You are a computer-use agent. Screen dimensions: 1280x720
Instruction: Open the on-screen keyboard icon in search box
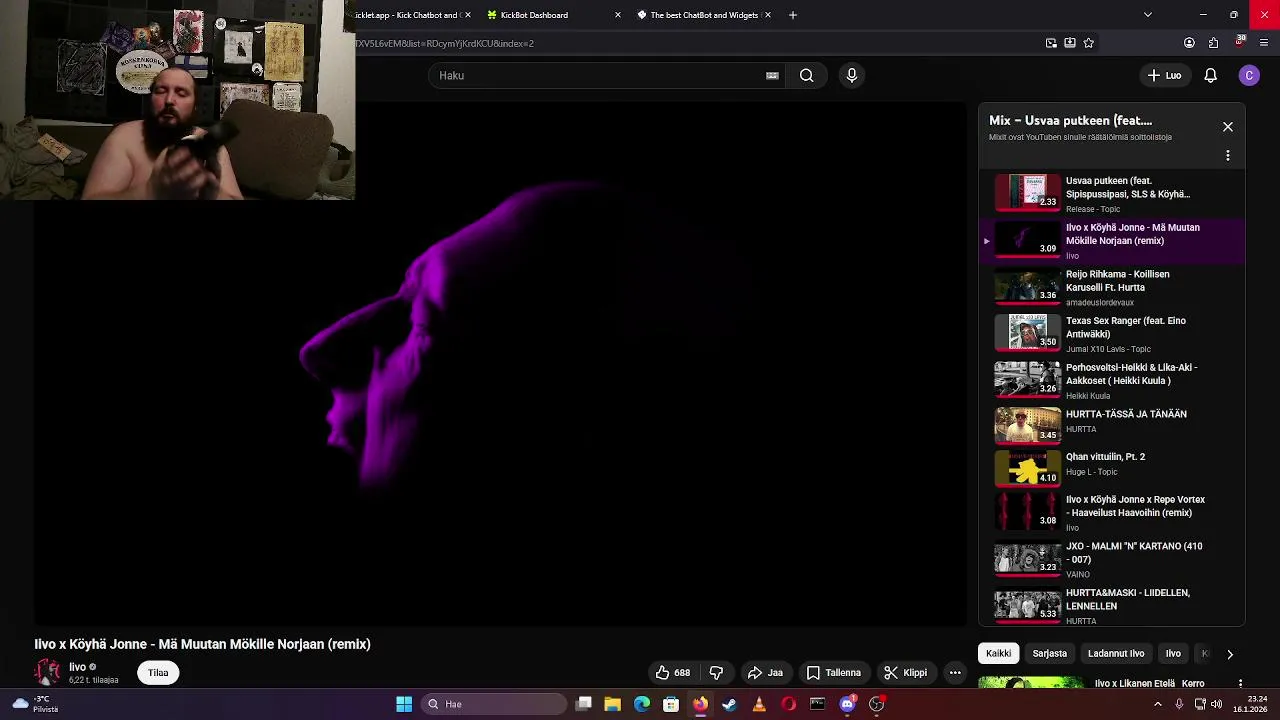(x=772, y=75)
